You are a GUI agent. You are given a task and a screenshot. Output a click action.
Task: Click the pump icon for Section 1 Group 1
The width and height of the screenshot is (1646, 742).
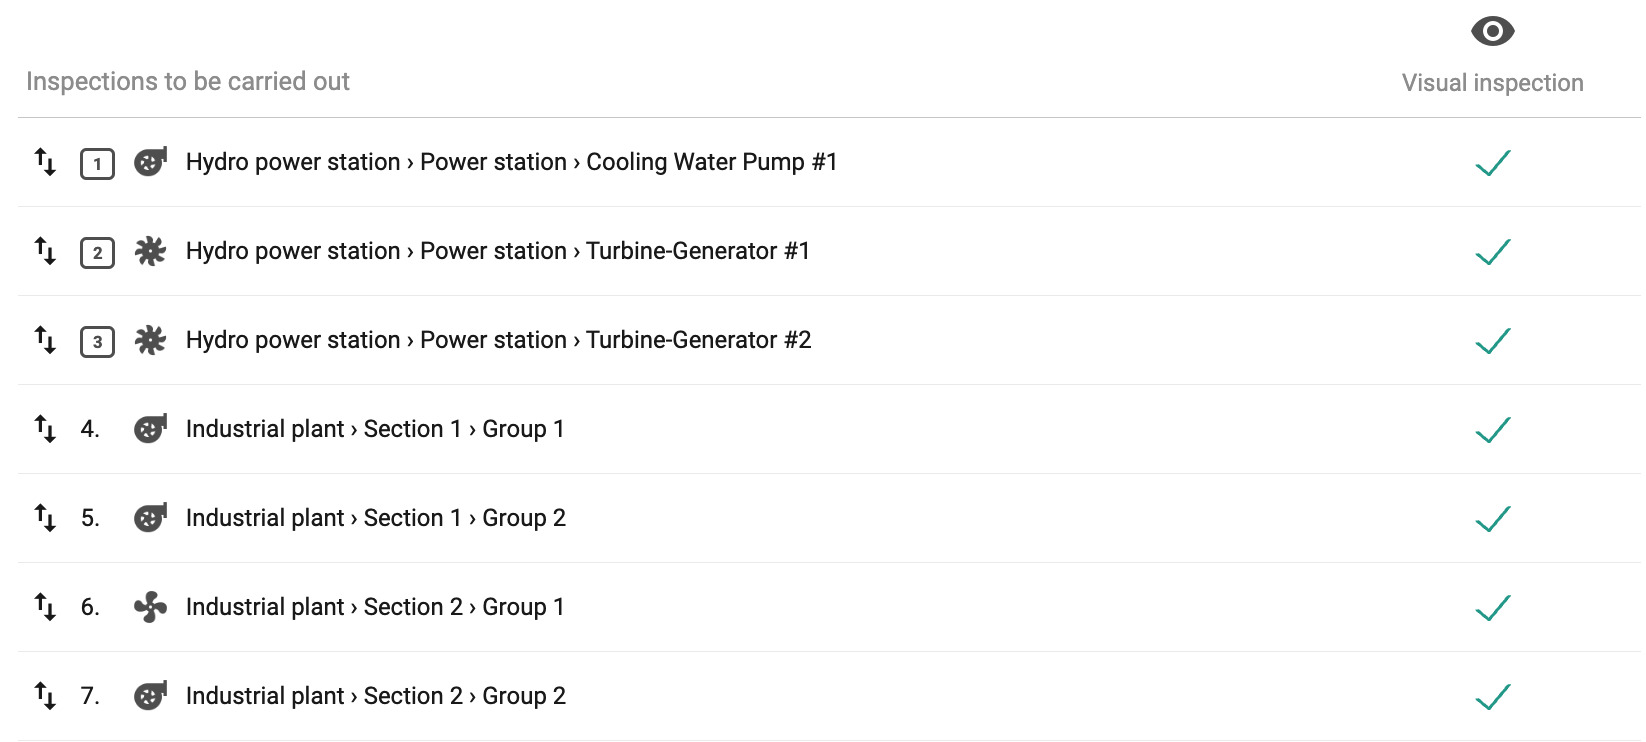(150, 429)
